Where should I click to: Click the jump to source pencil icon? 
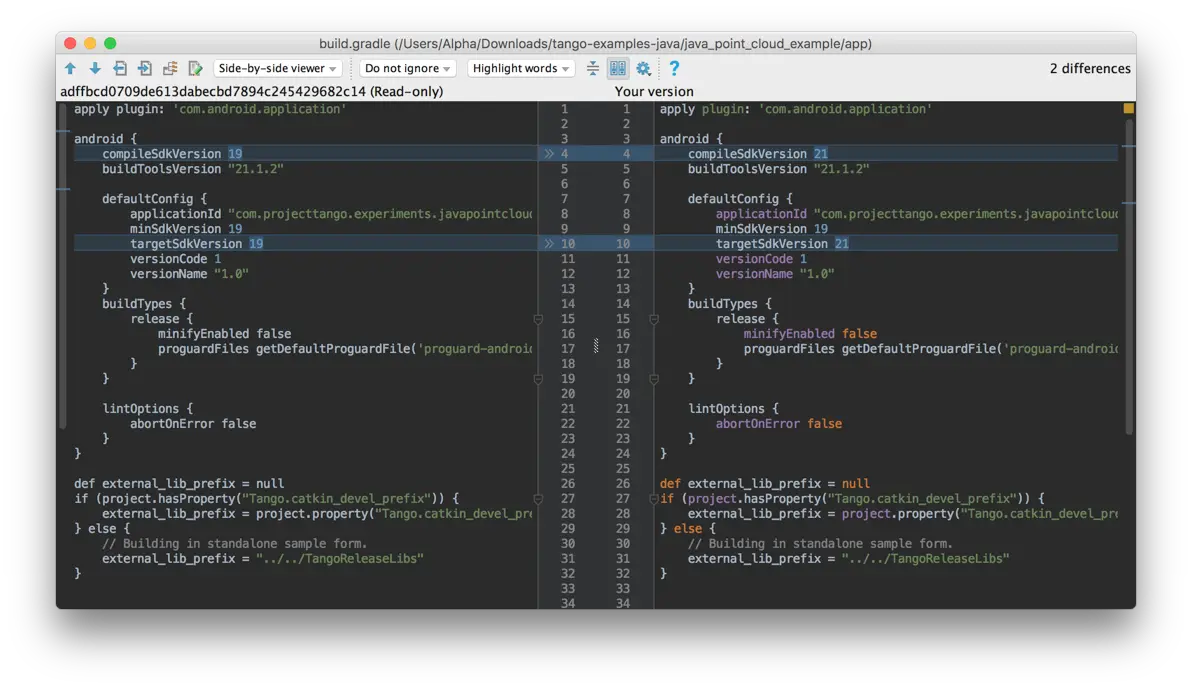click(195, 68)
